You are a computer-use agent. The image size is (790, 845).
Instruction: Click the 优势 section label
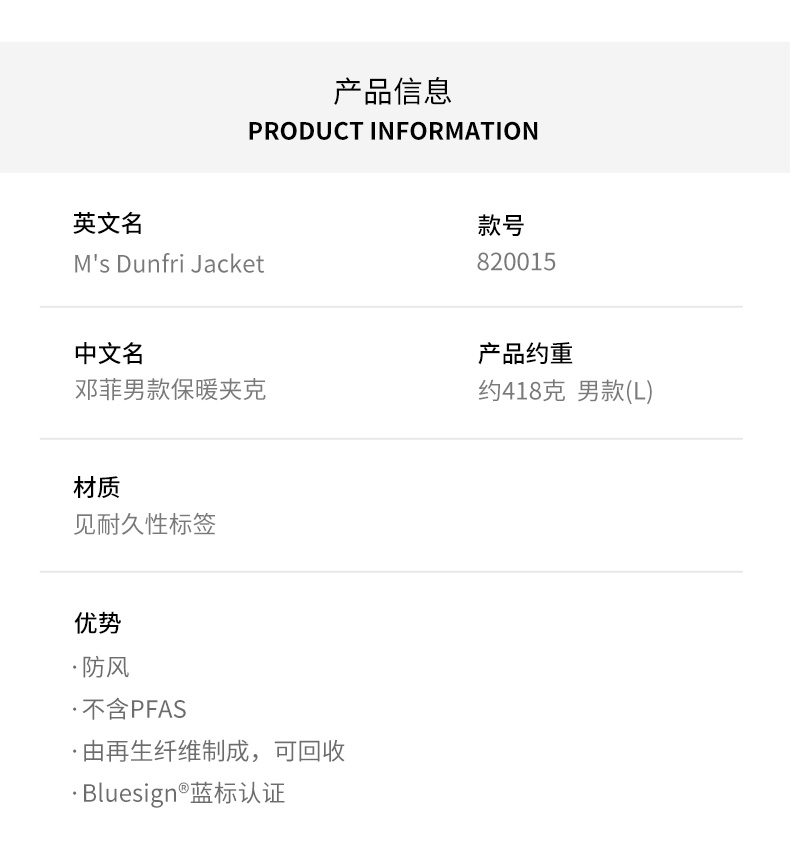(97, 623)
